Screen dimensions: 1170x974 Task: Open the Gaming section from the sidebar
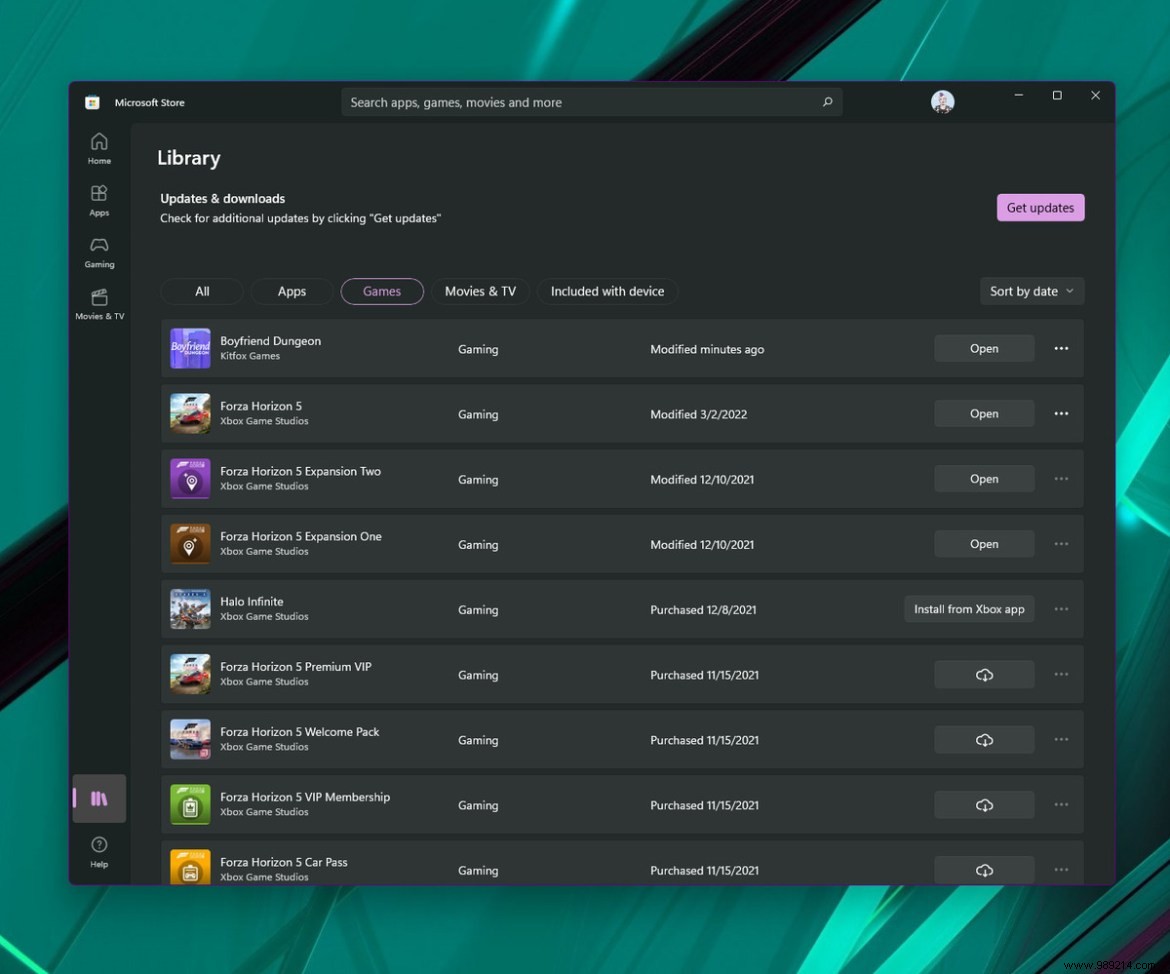point(98,251)
